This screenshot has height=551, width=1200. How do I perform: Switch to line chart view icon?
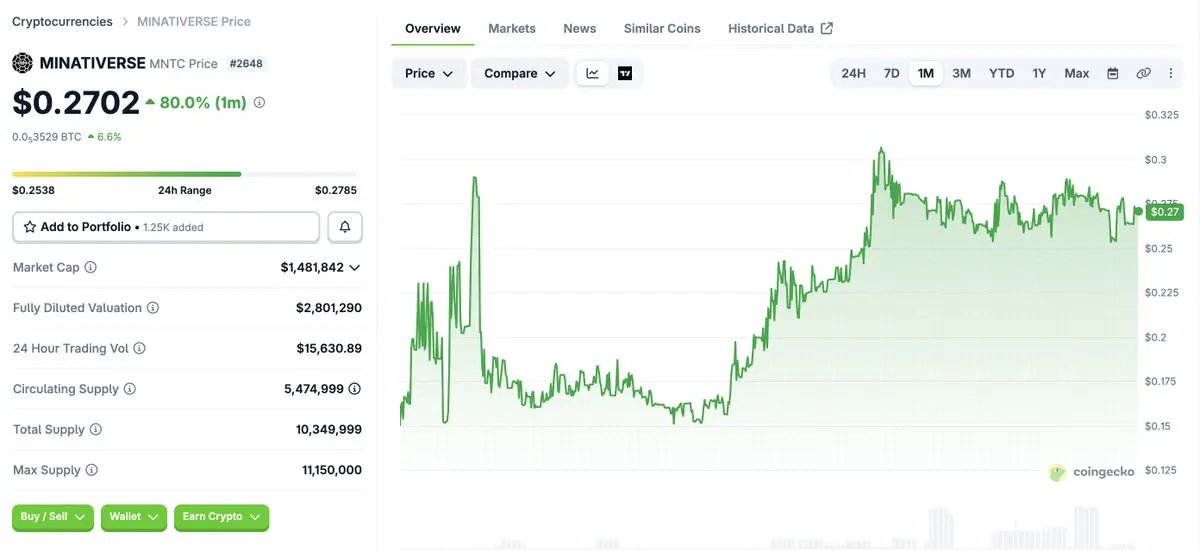tap(592, 73)
